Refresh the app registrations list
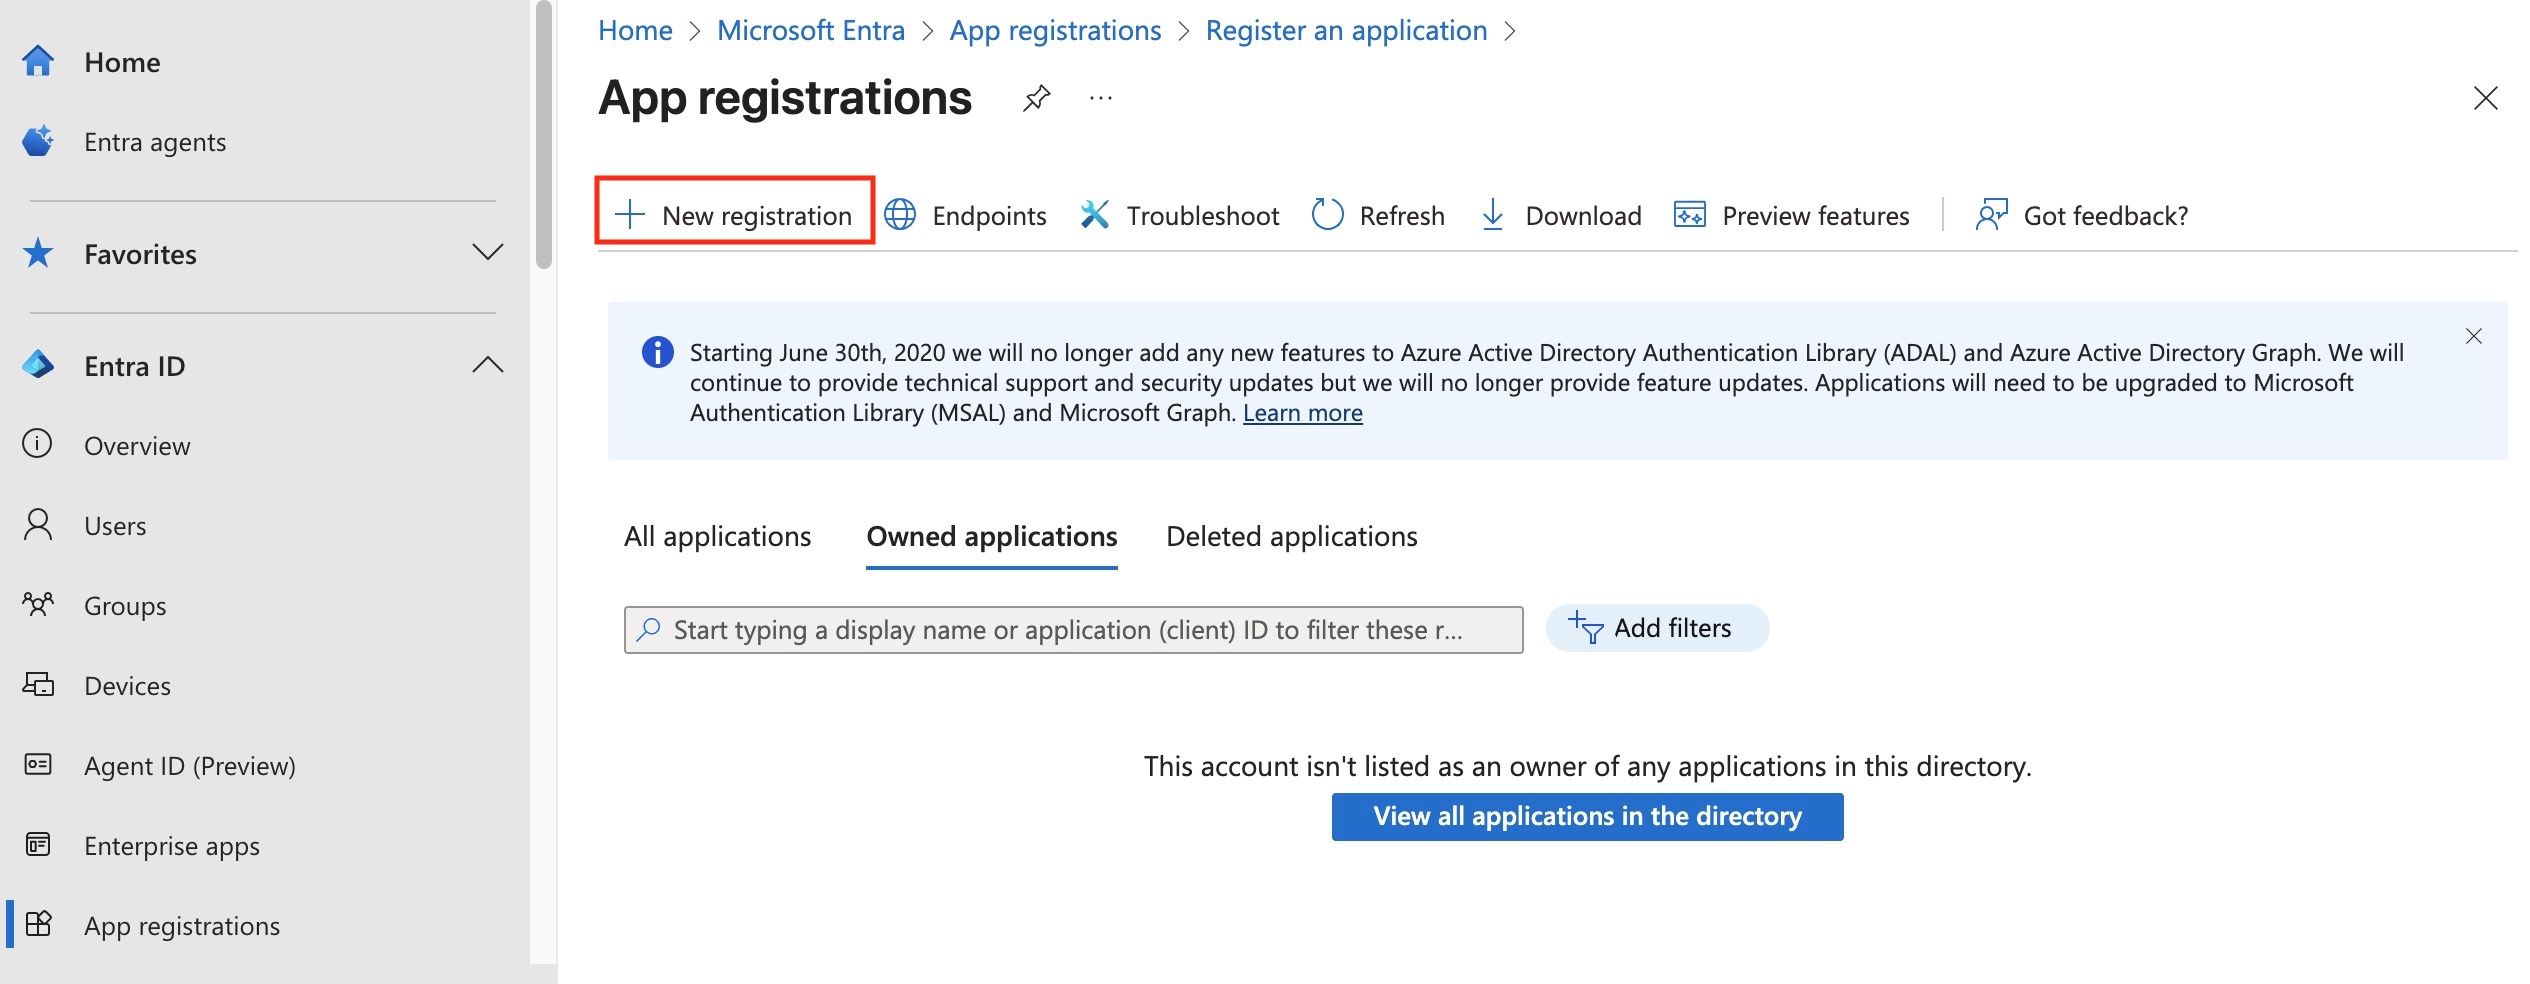This screenshot has height=984, width=2530. (1378, 215)
